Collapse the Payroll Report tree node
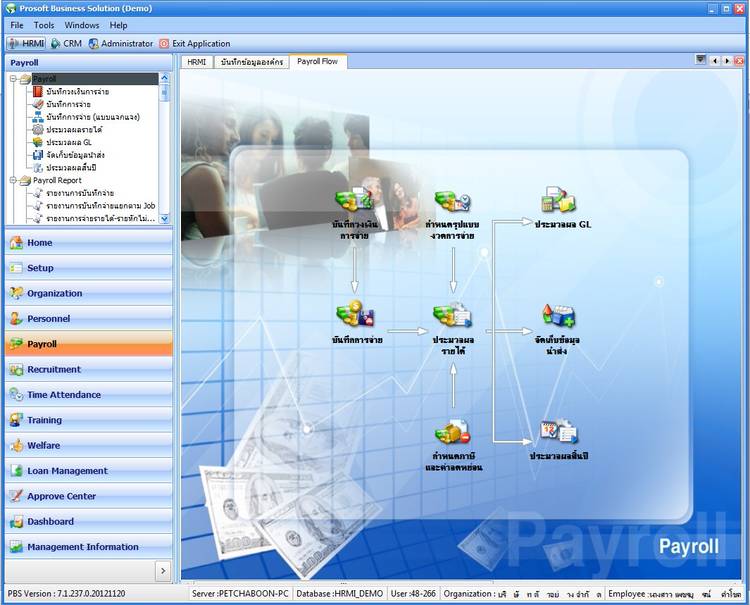750x605 pixels. [12, 180]
